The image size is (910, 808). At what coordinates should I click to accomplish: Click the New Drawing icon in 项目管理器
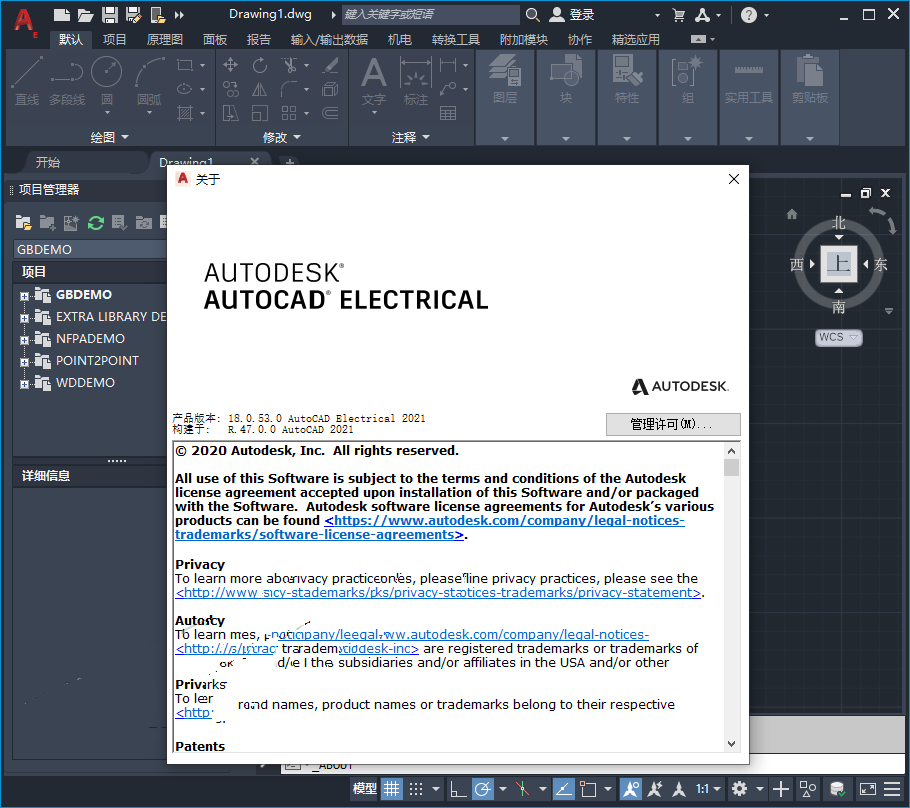click(71, 222)
